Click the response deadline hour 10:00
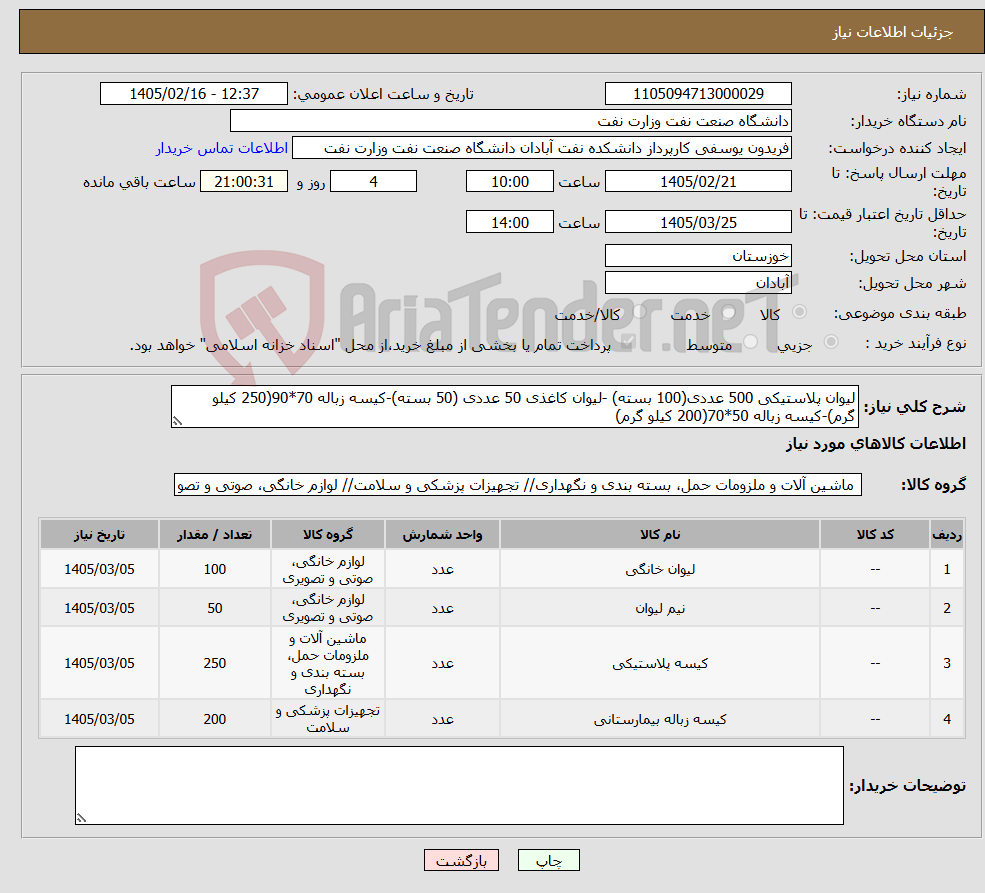The width and height of the screenshot is (985, 893). (509, 181)
